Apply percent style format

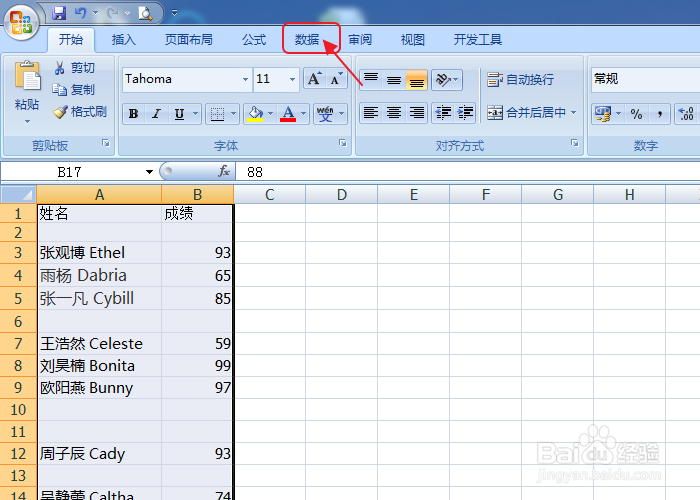pos(636,114)
